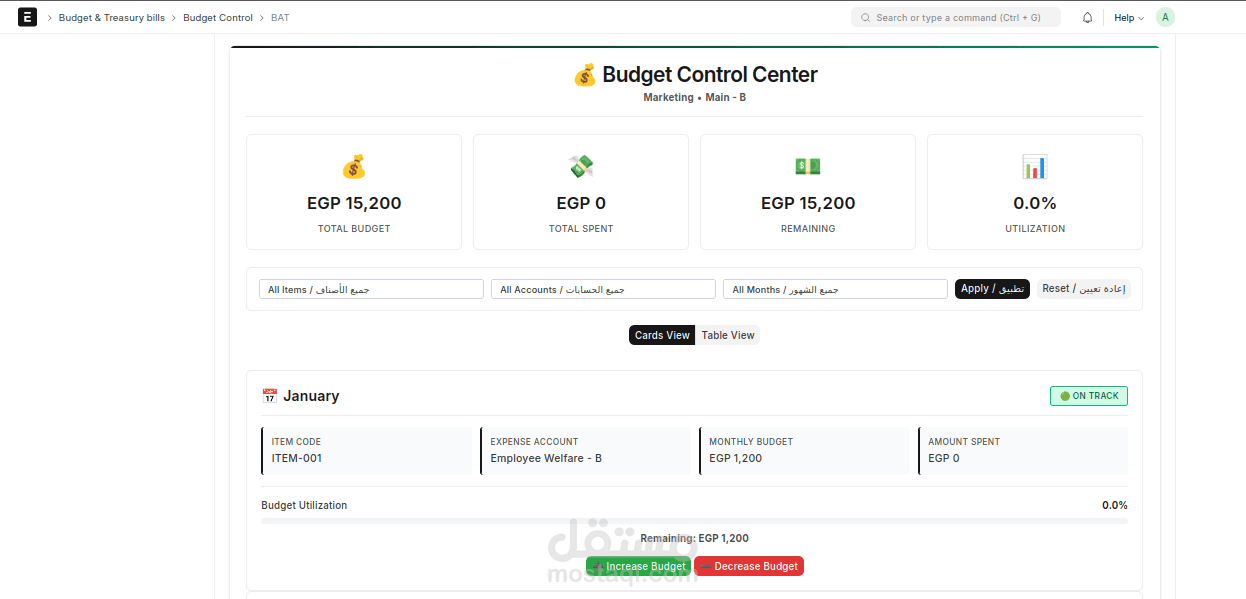This screenshot has width=1246, height=599.
Task: Click the bar chart icon above Utilization
Action: click(1035, 166)
